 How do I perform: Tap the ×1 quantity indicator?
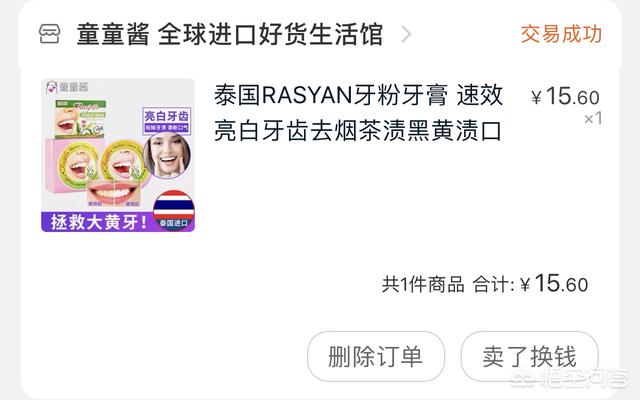click(593, 119)
